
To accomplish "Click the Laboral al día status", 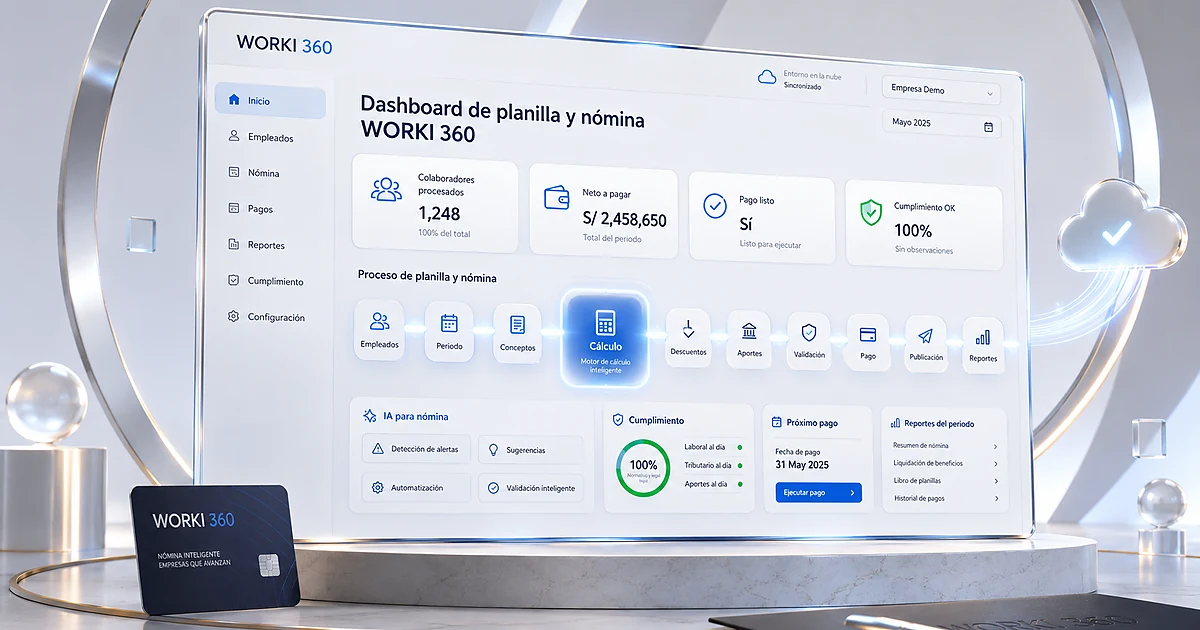I will (713, 447).
